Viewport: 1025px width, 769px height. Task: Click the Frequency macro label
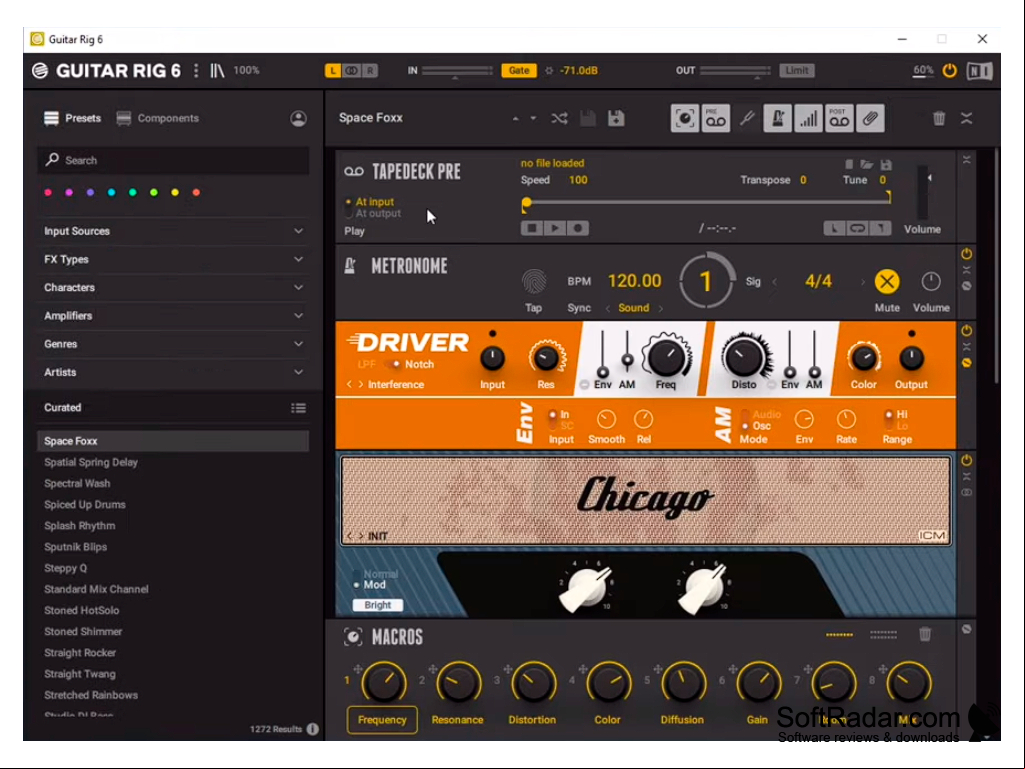click(382, 719)
